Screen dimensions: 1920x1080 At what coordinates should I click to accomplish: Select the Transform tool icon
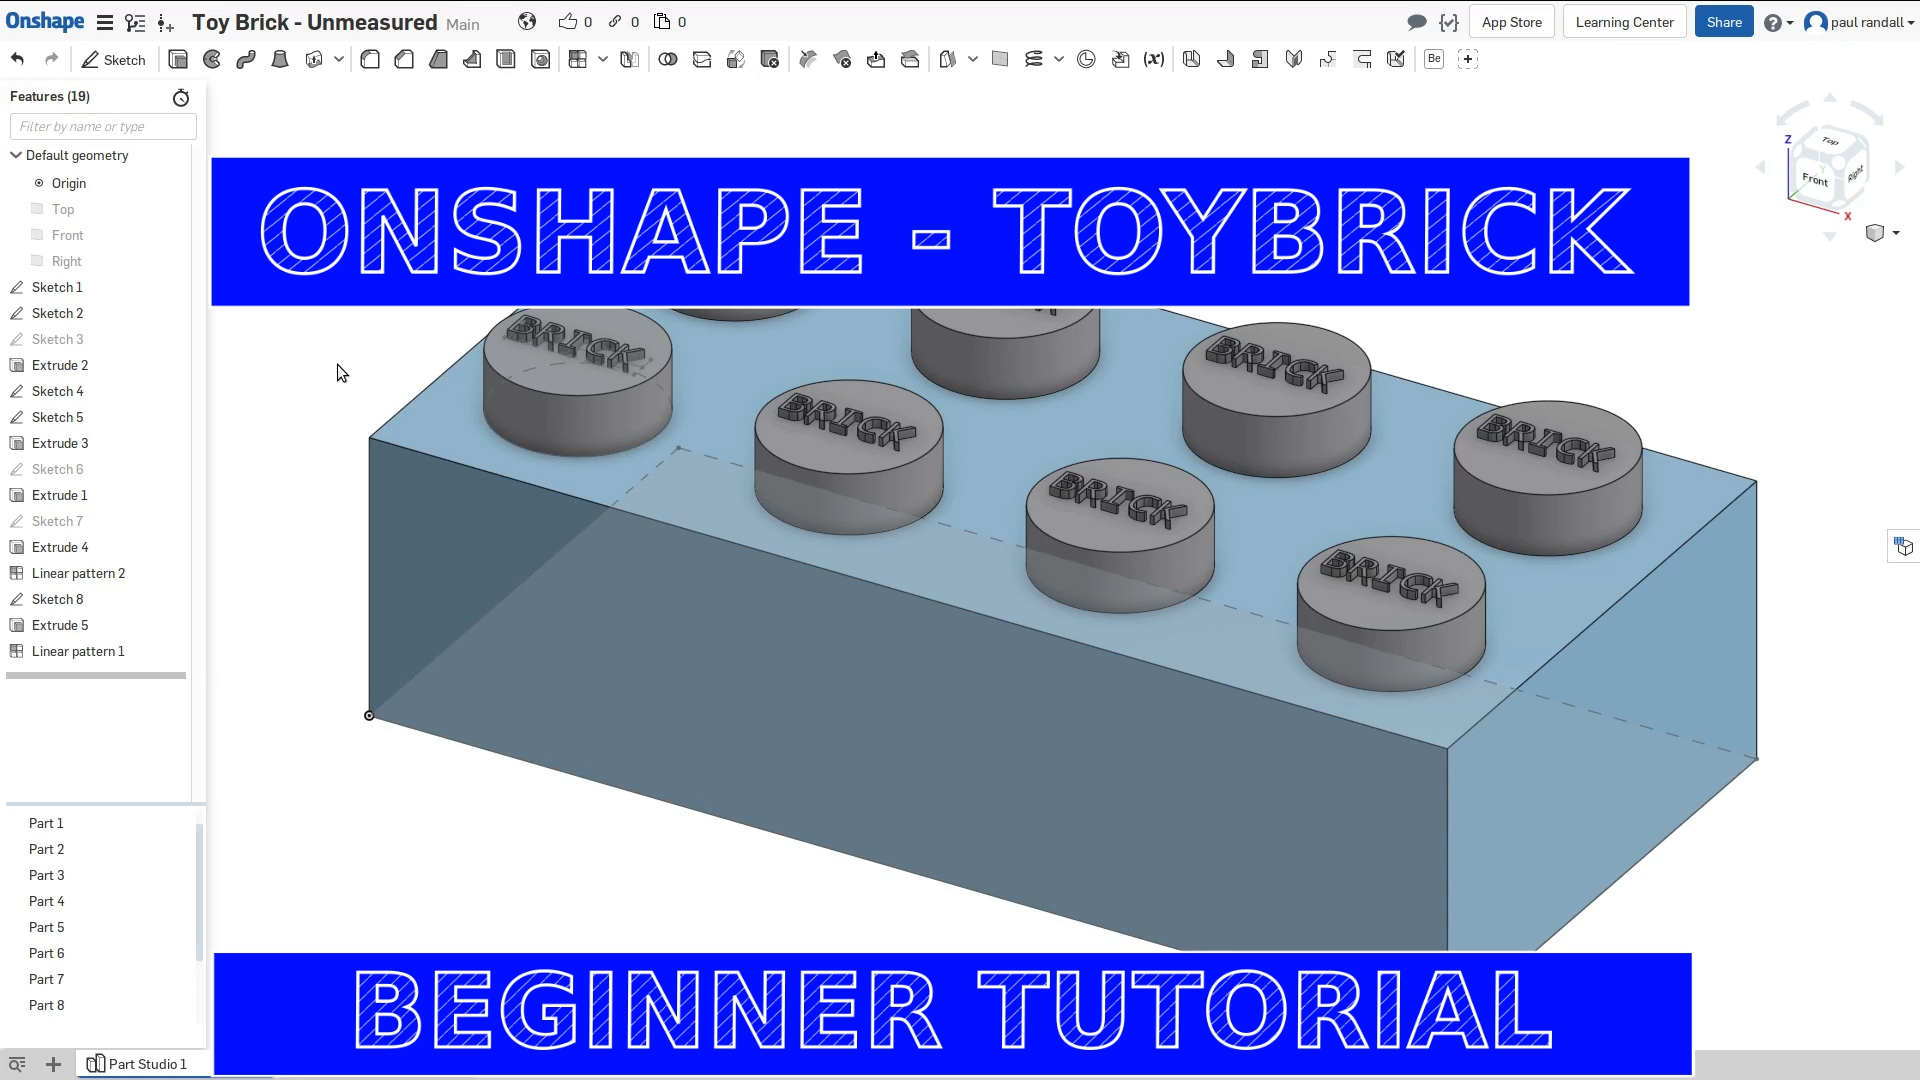tap(736, 59)
